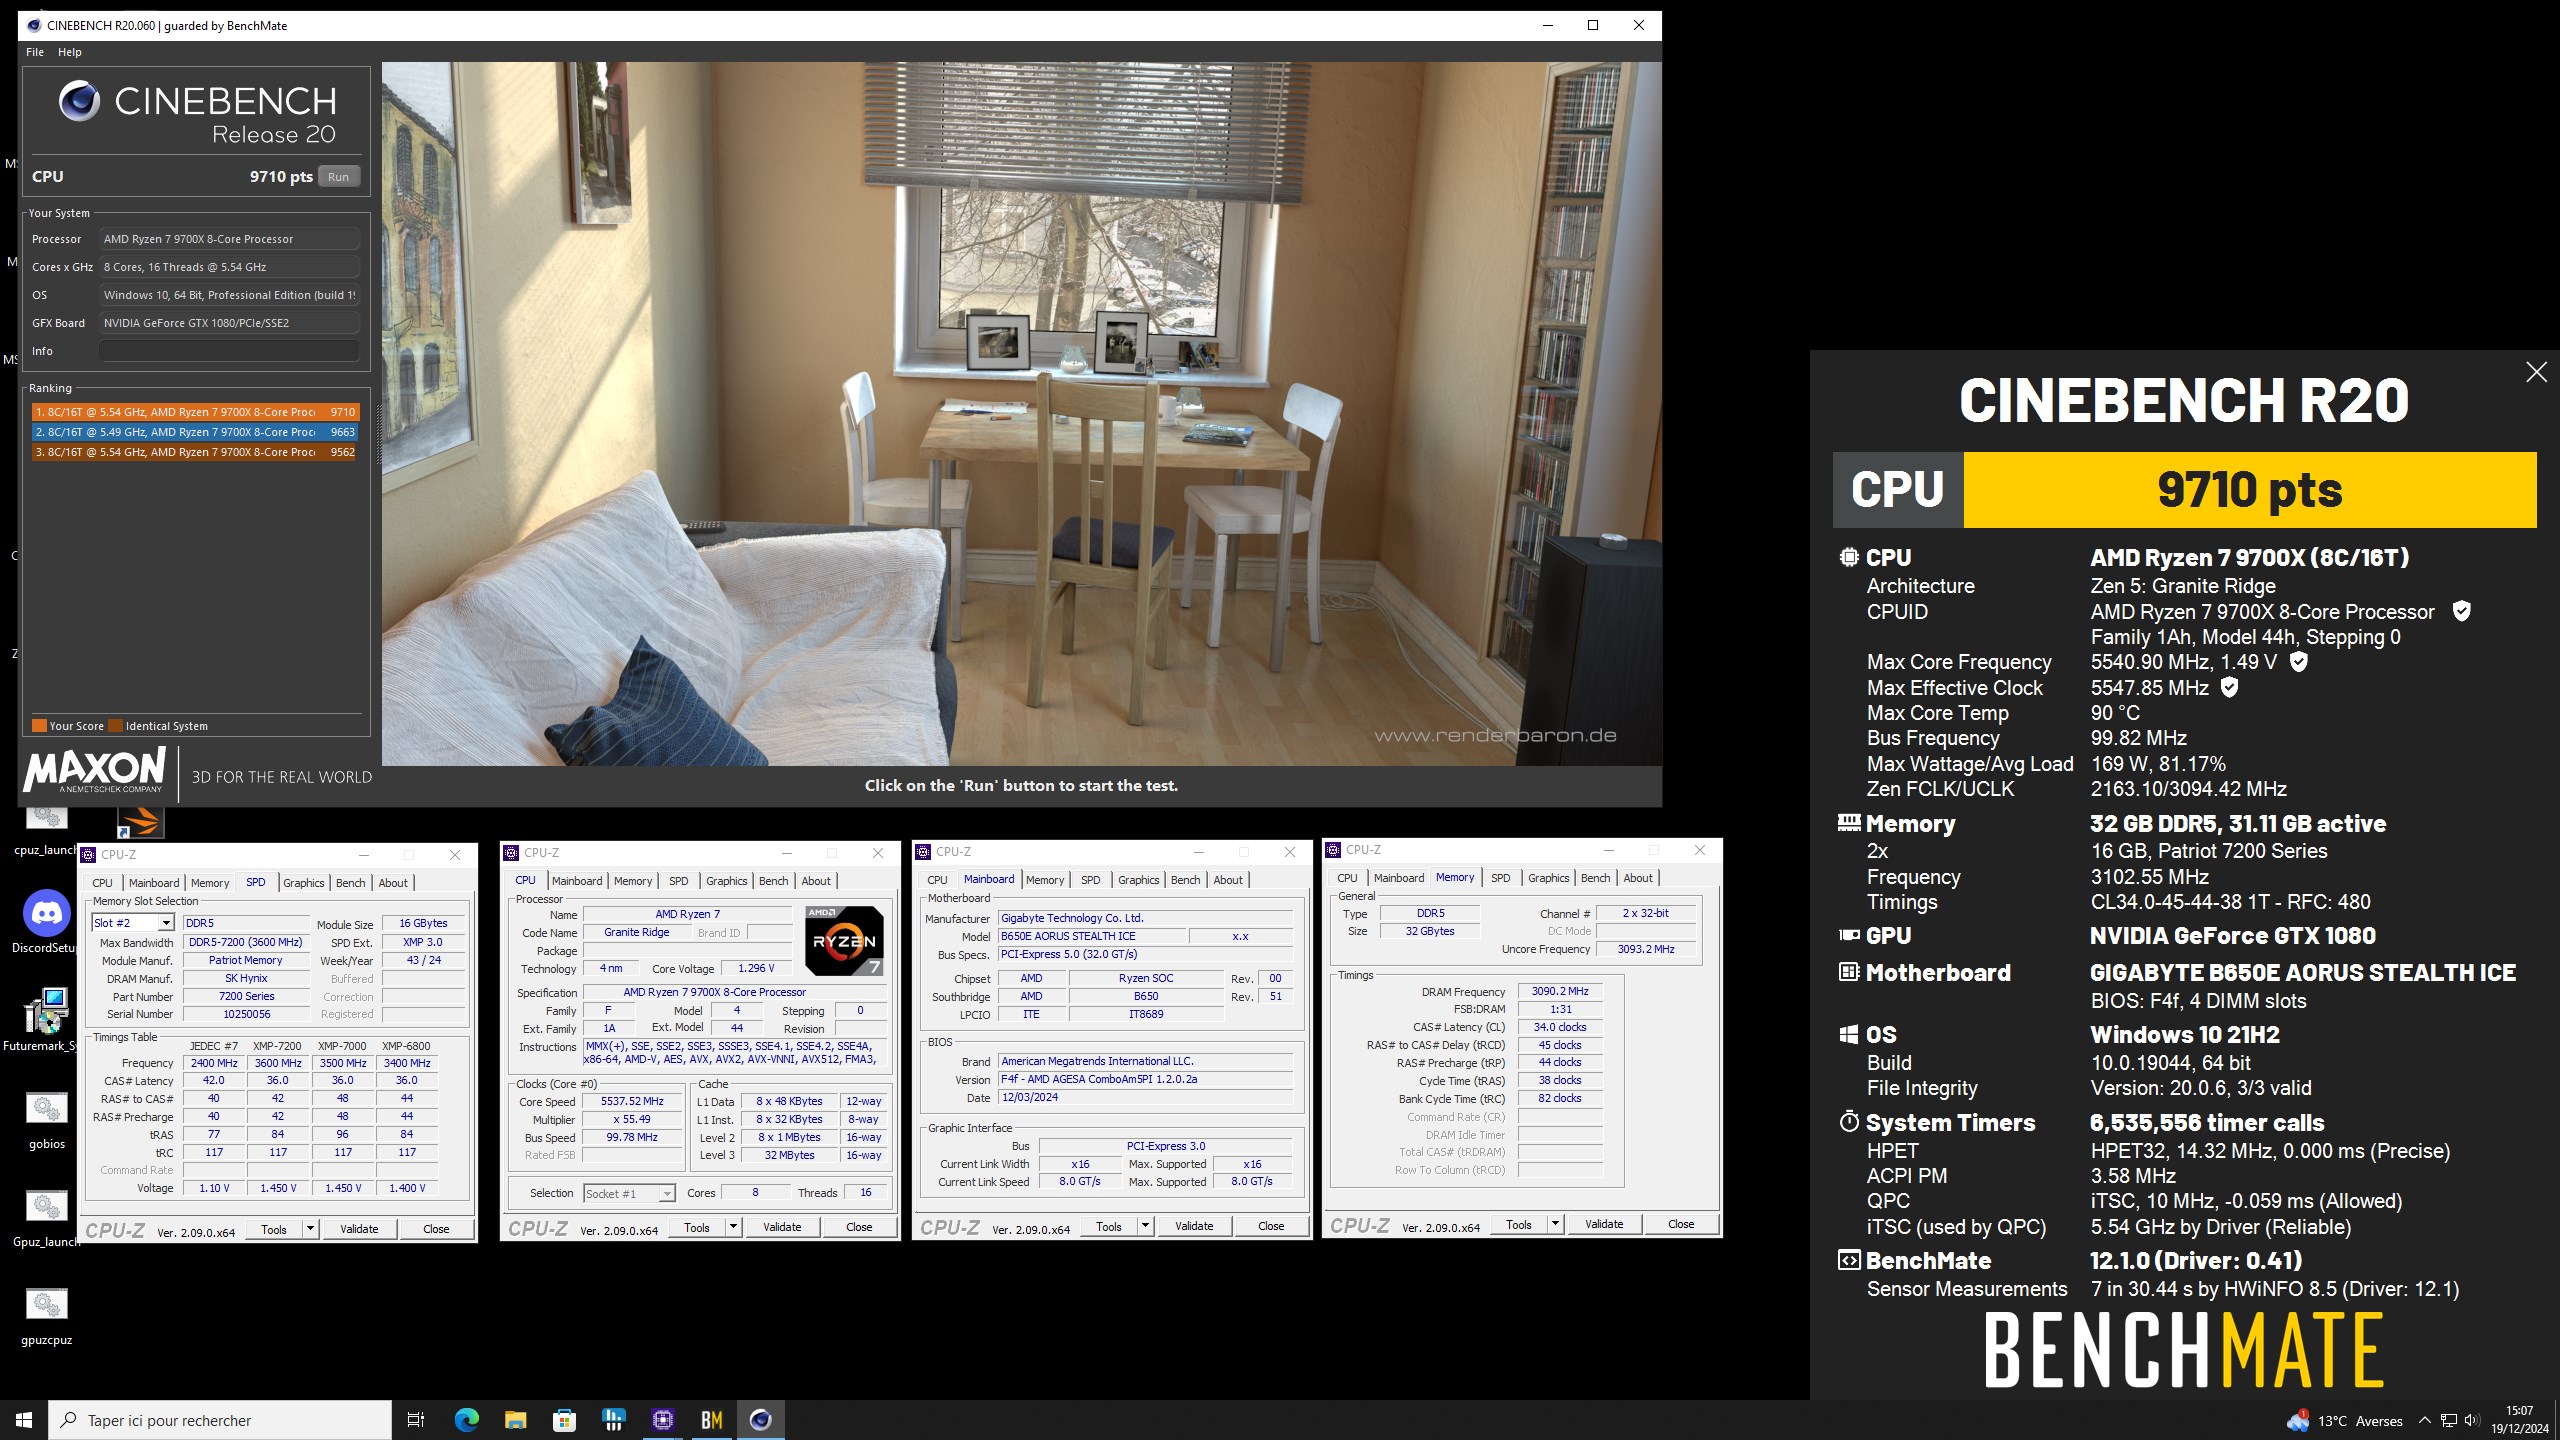The width and height of the screenshot is (2560, 1440).
Task: Expand Tools arrow in CPU-Z processor window
Action: click(x=734, y=1227)
